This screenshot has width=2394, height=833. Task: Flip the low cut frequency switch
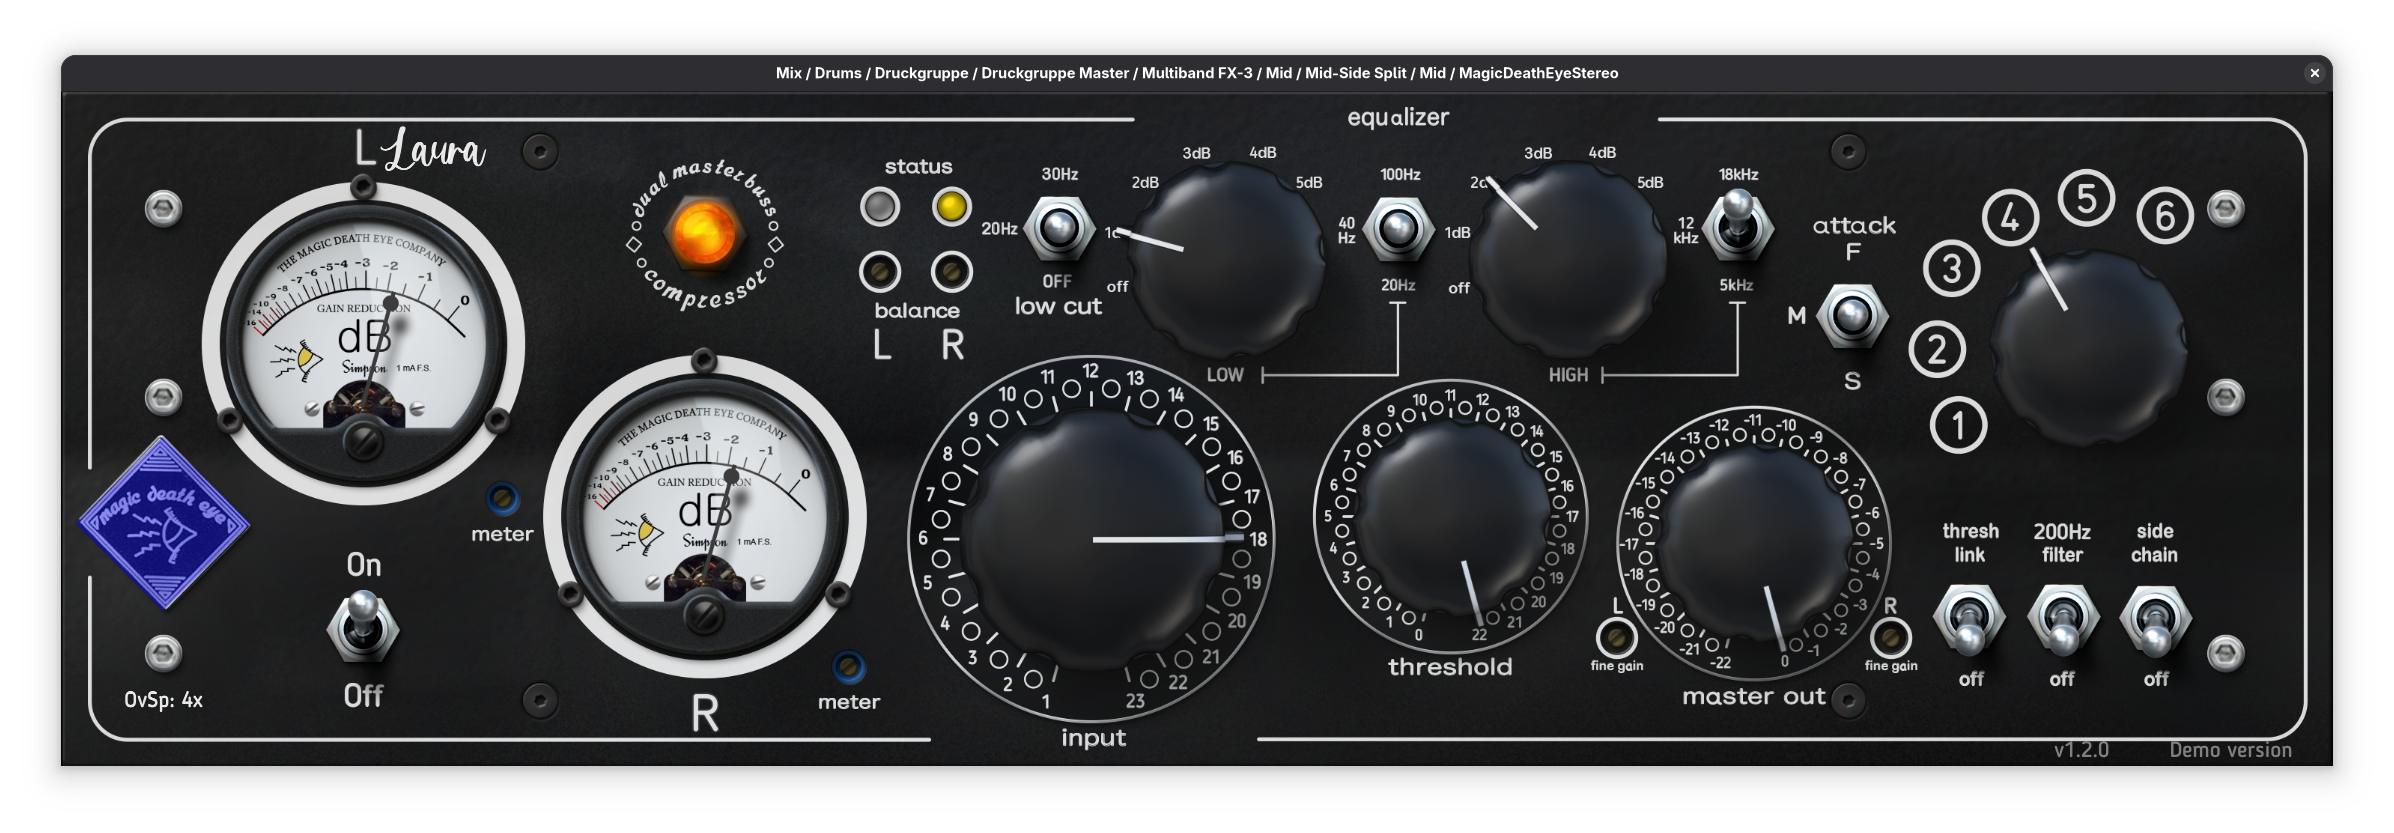[1059, 229]
